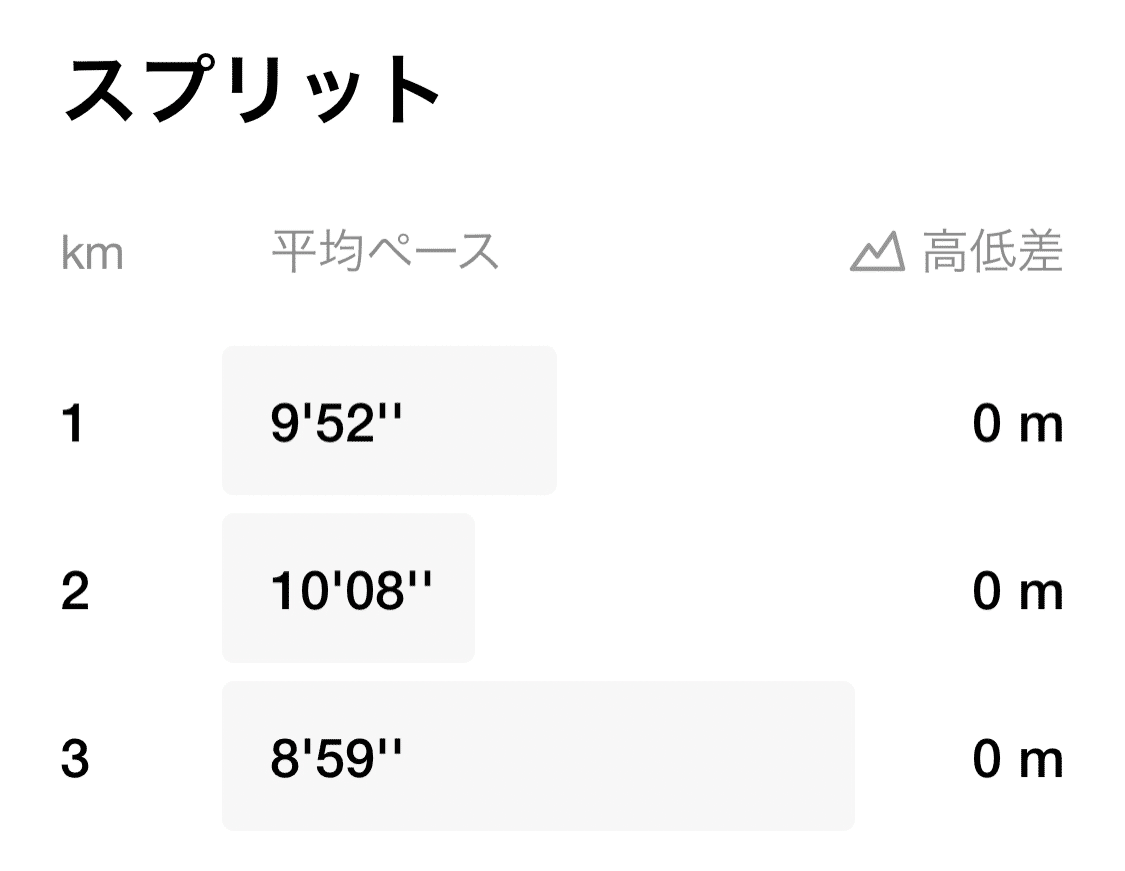Click the 高低差 column label
Viewport: 1125px width, 871px height.
[x=992, y=252]
